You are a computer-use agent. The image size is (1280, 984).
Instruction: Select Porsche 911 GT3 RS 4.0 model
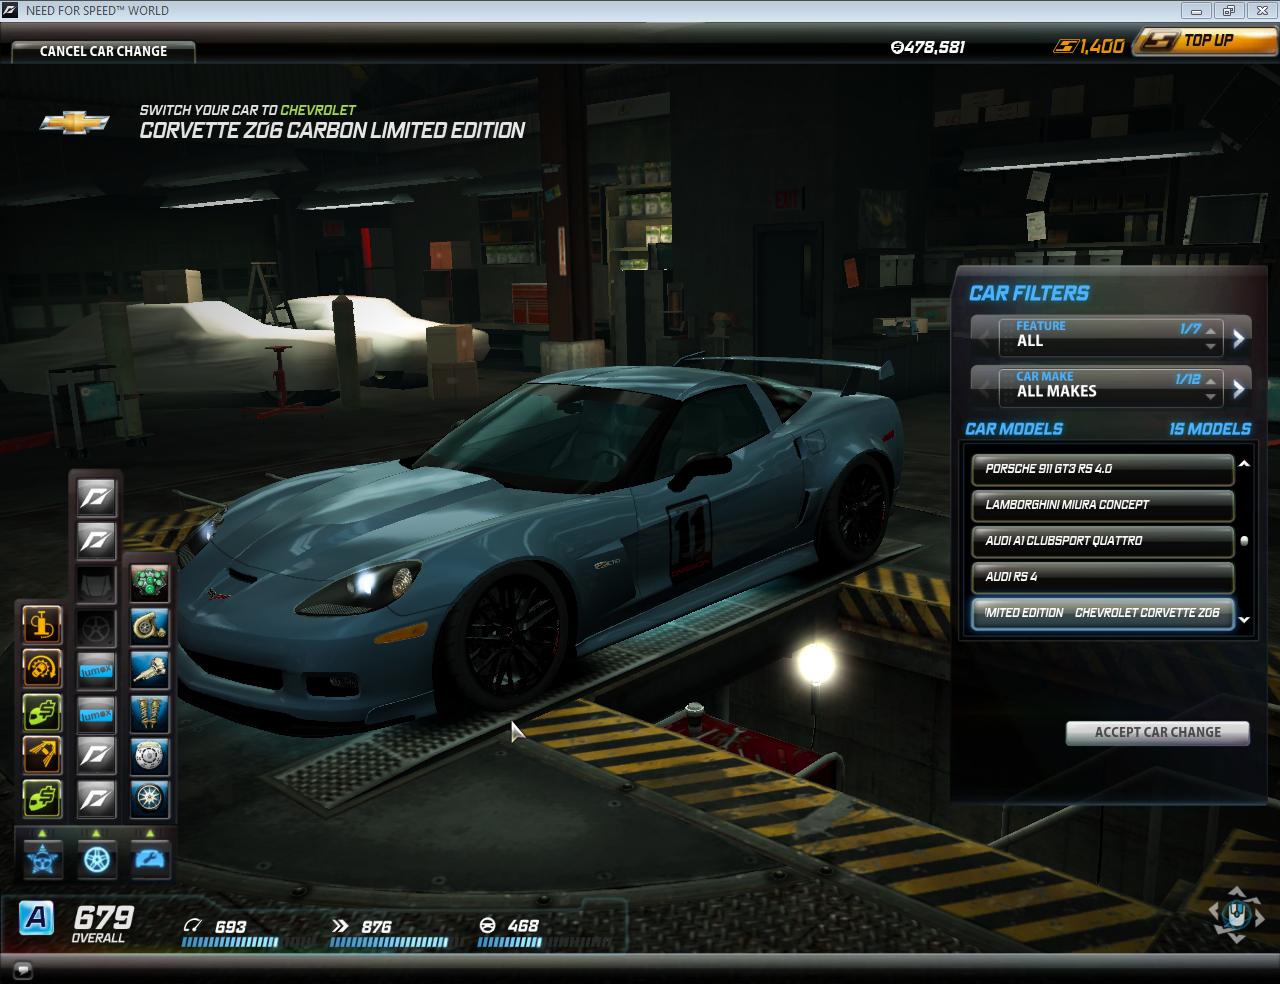click(1103, 469)
